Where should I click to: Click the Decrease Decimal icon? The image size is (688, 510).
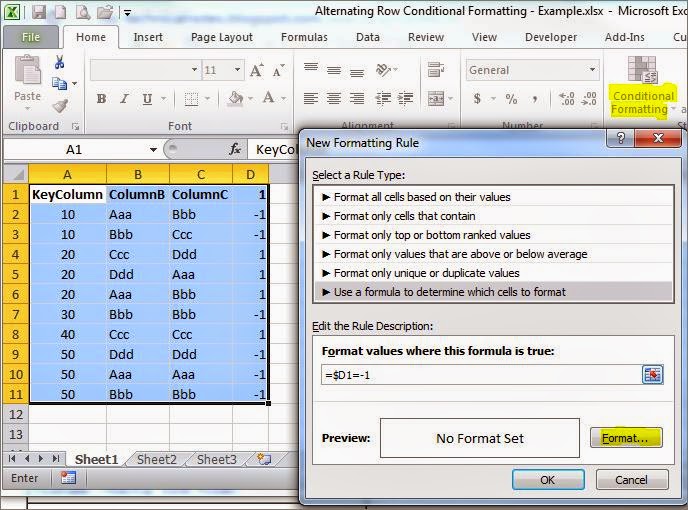pos(588,98)
